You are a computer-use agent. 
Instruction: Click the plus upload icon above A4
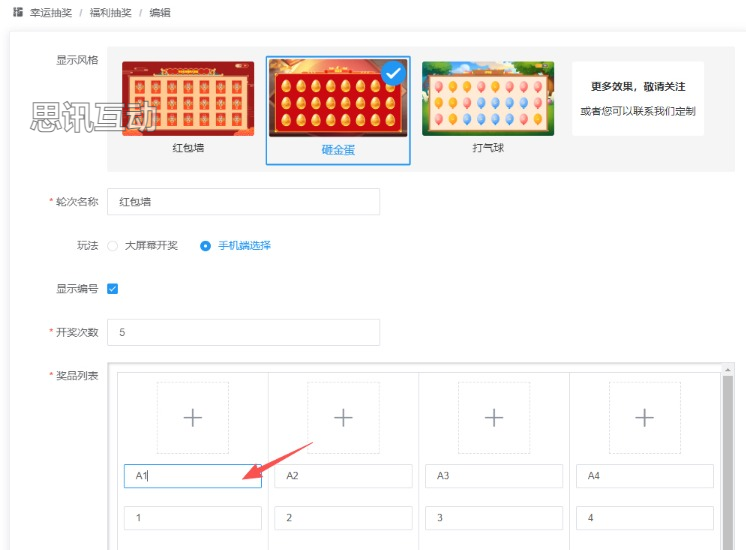click(x=645, y=418)
